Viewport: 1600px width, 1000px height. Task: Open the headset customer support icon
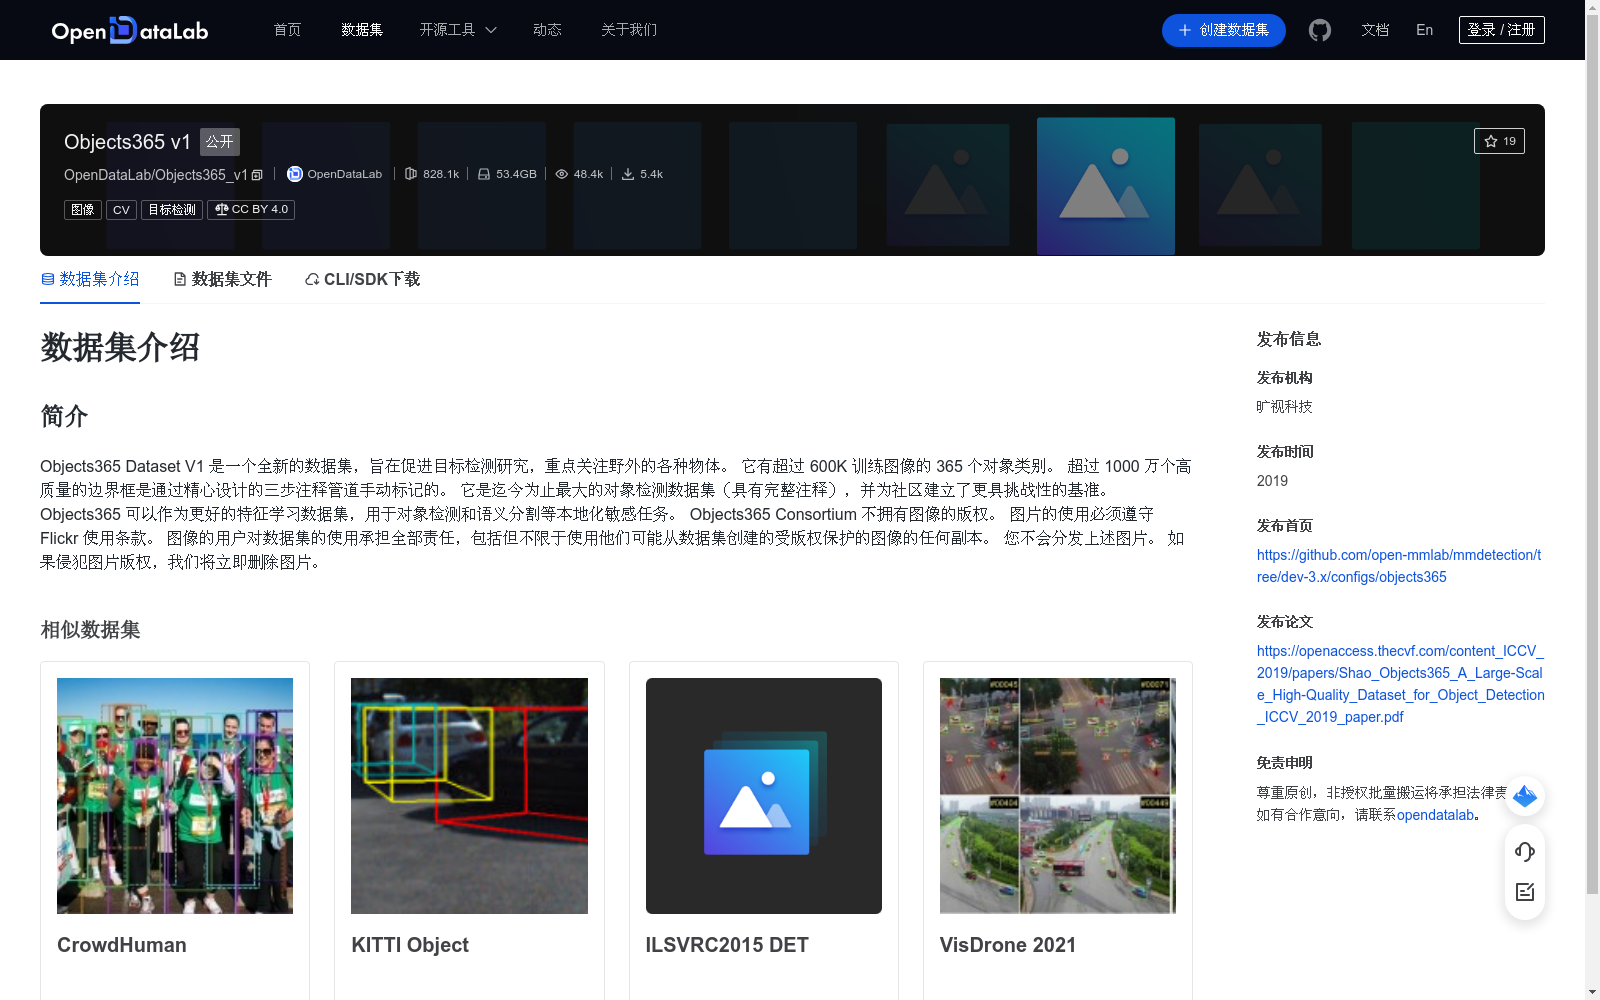pos(1525,852)
